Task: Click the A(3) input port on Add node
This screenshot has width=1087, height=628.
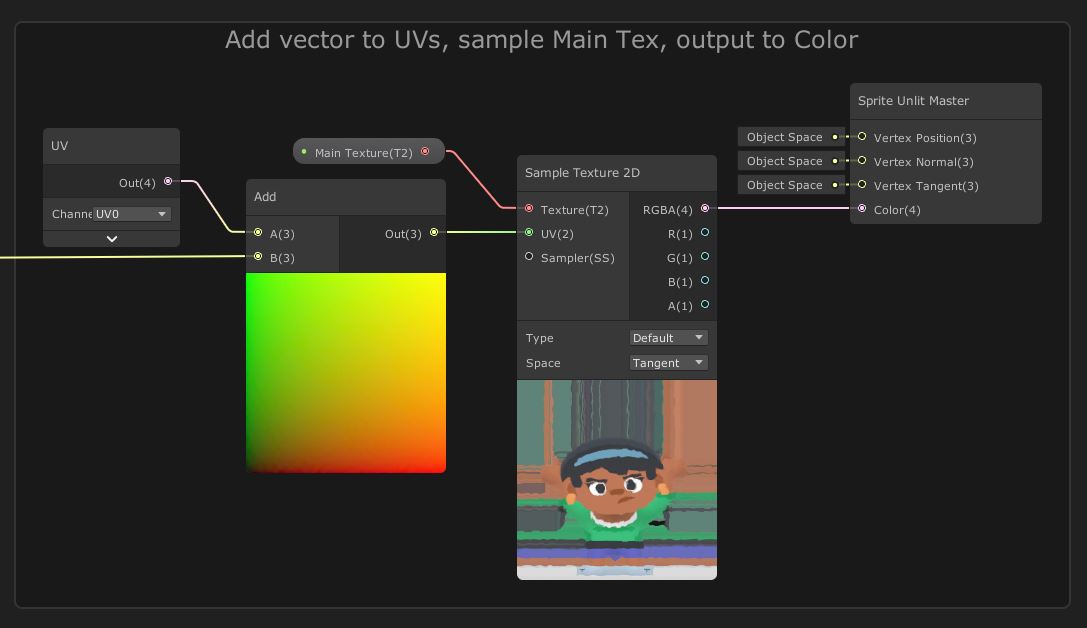Action: 258,233
